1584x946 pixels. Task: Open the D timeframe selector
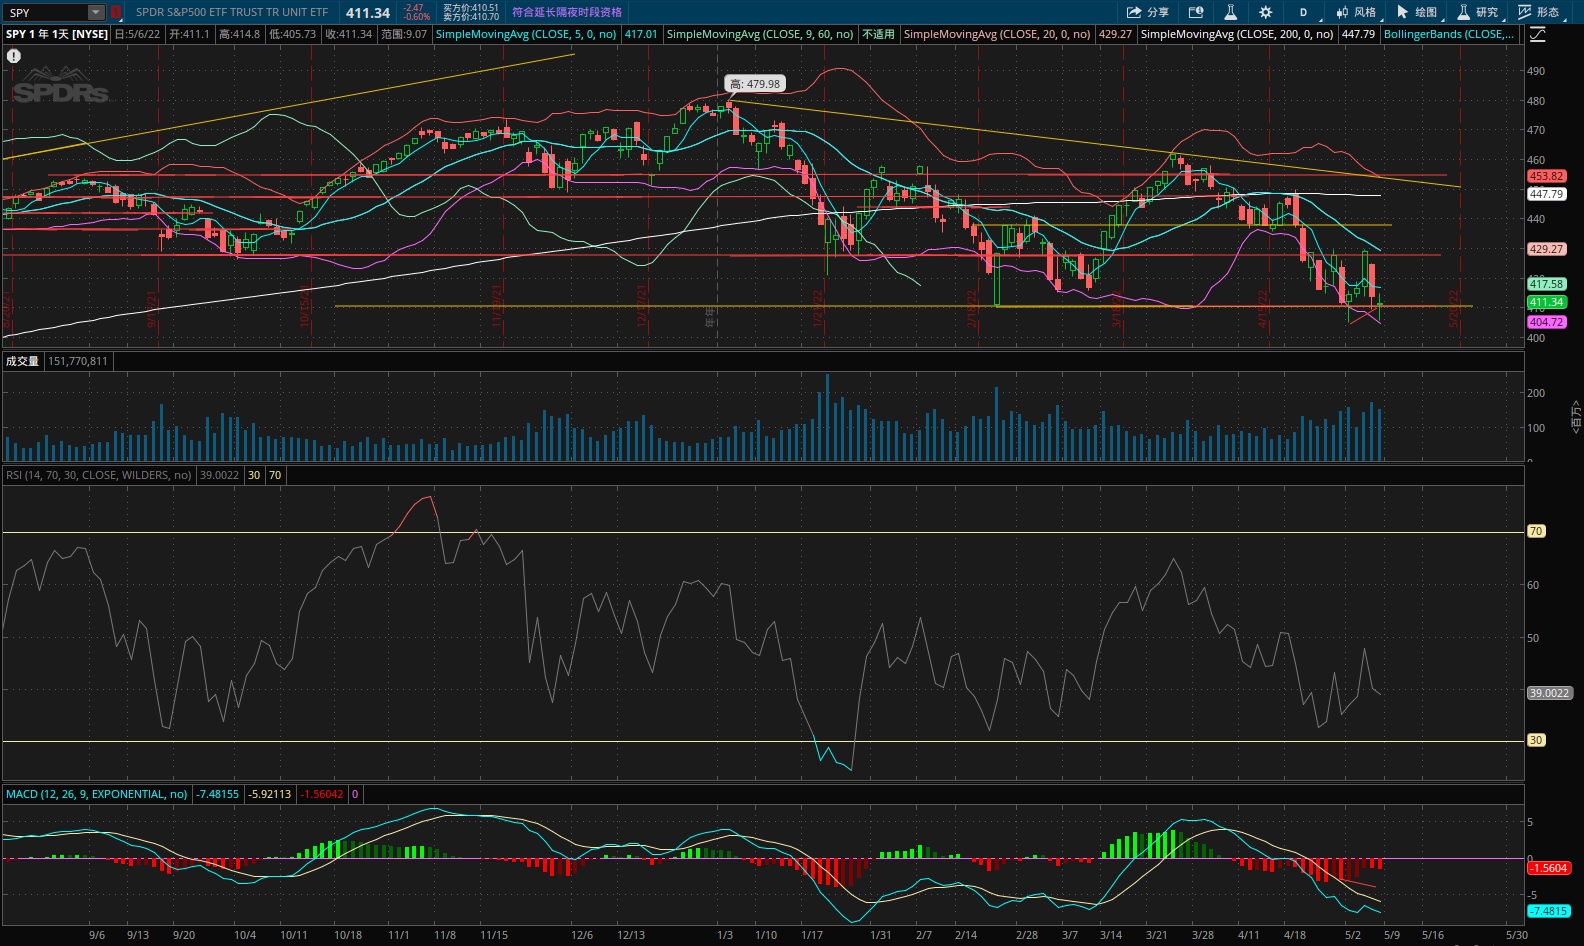pos(1304,12)
